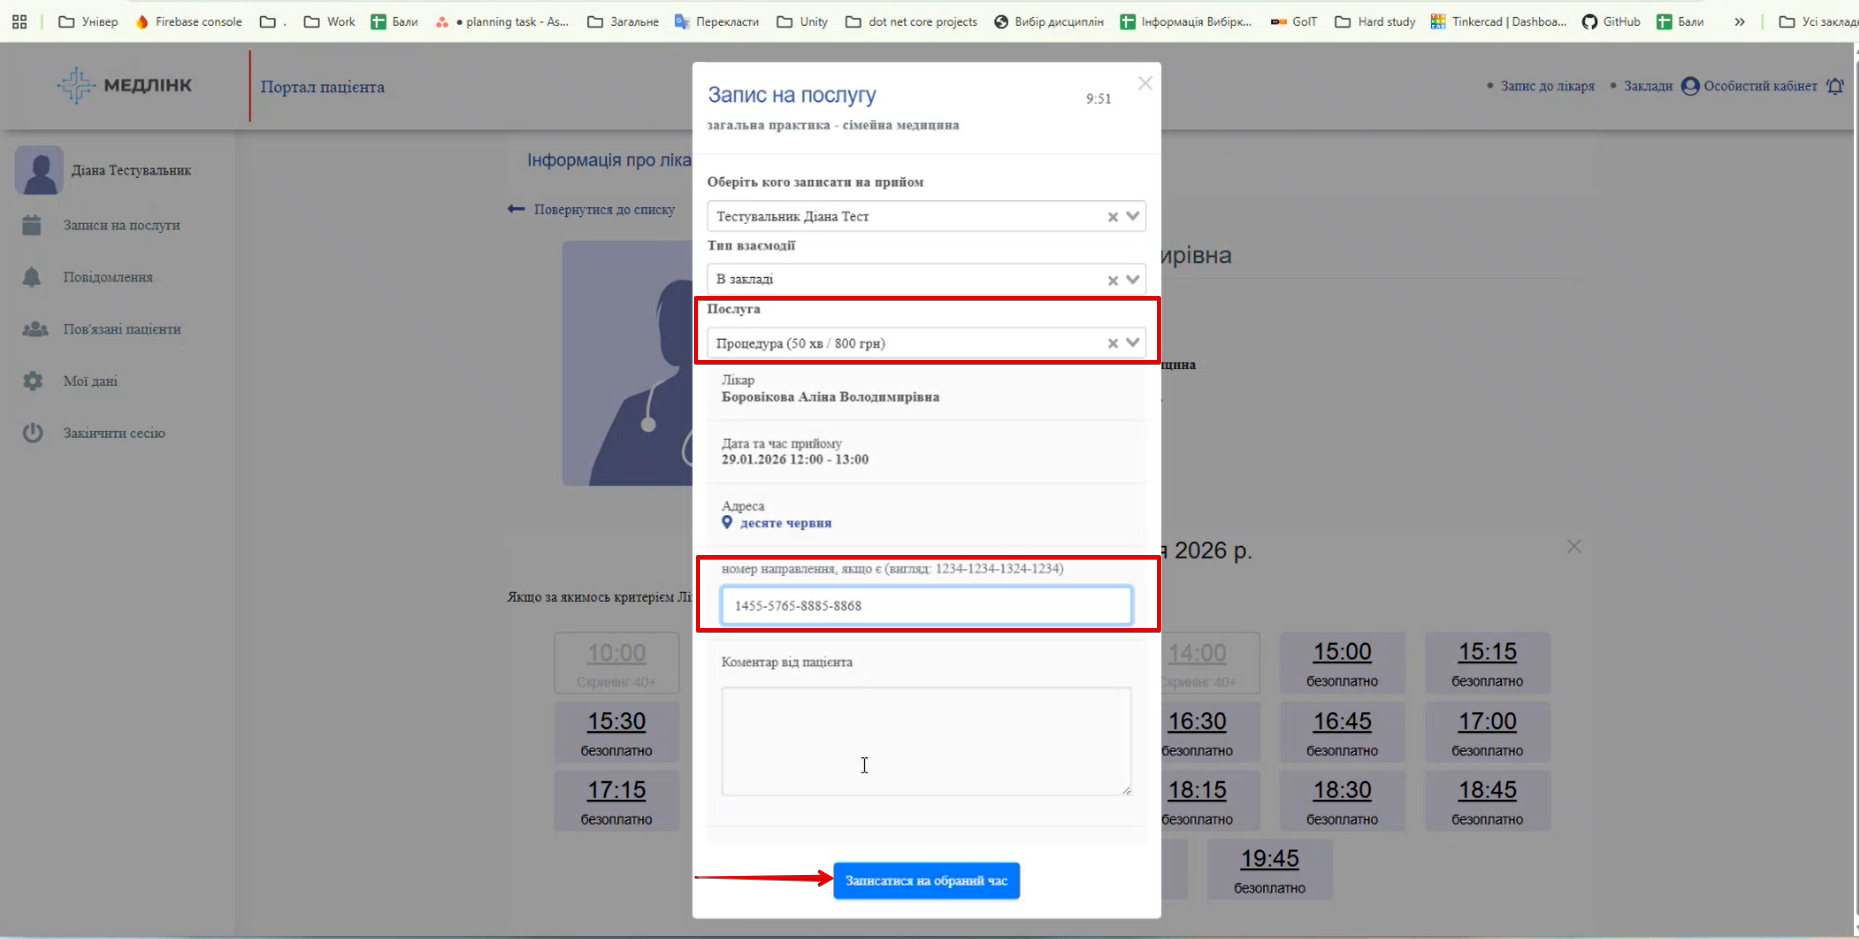Image resolution: width=1859 pixels, height=939 pixels.
Task: Click the map pin icon near десяте червня
Action: [x=727, y=523]
